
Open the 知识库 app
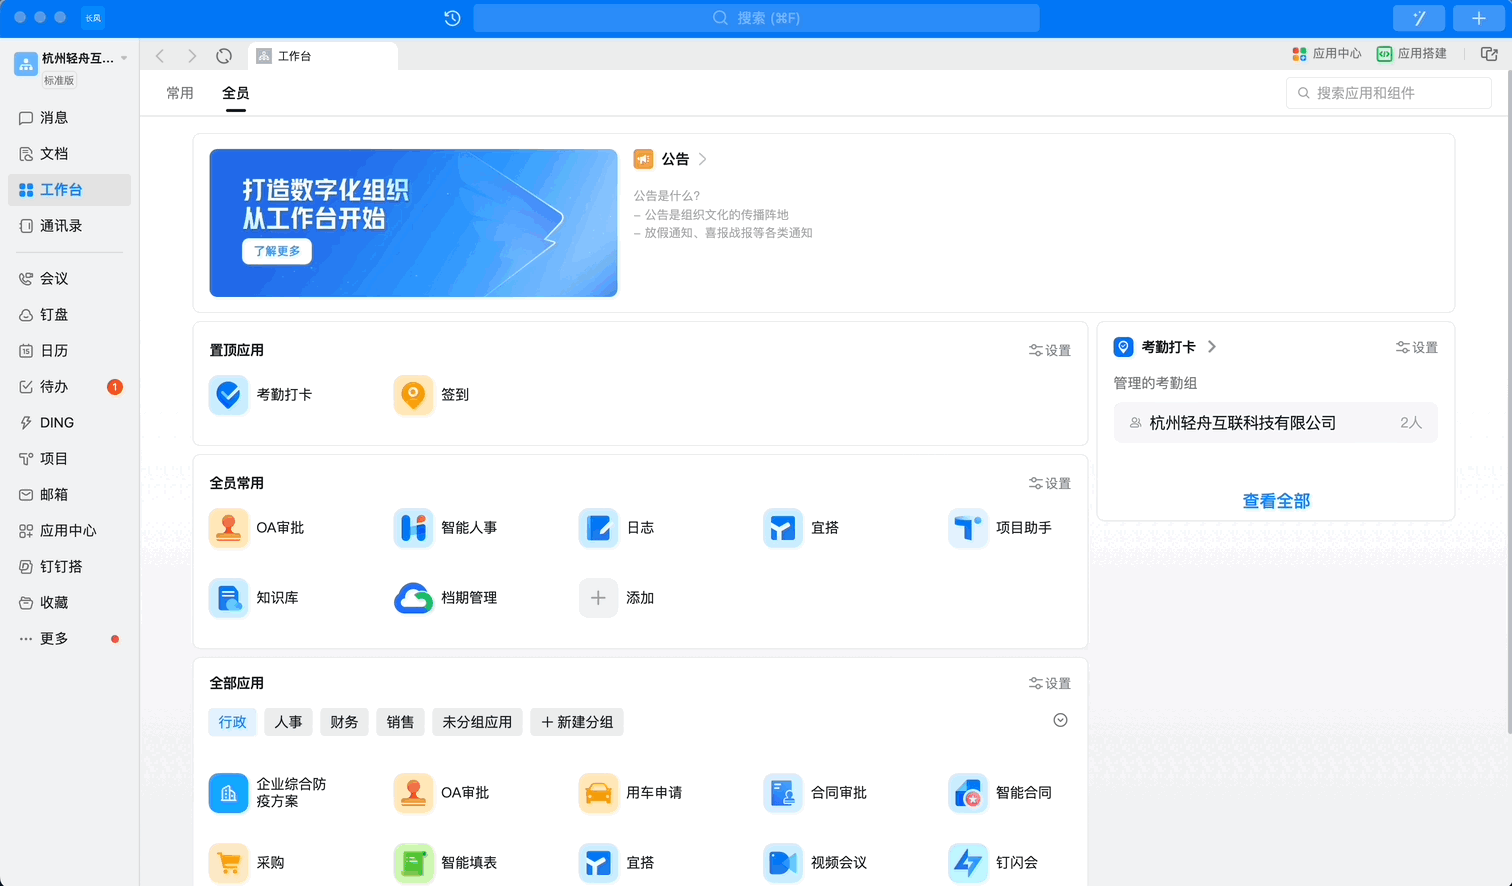tap(228, 598)
